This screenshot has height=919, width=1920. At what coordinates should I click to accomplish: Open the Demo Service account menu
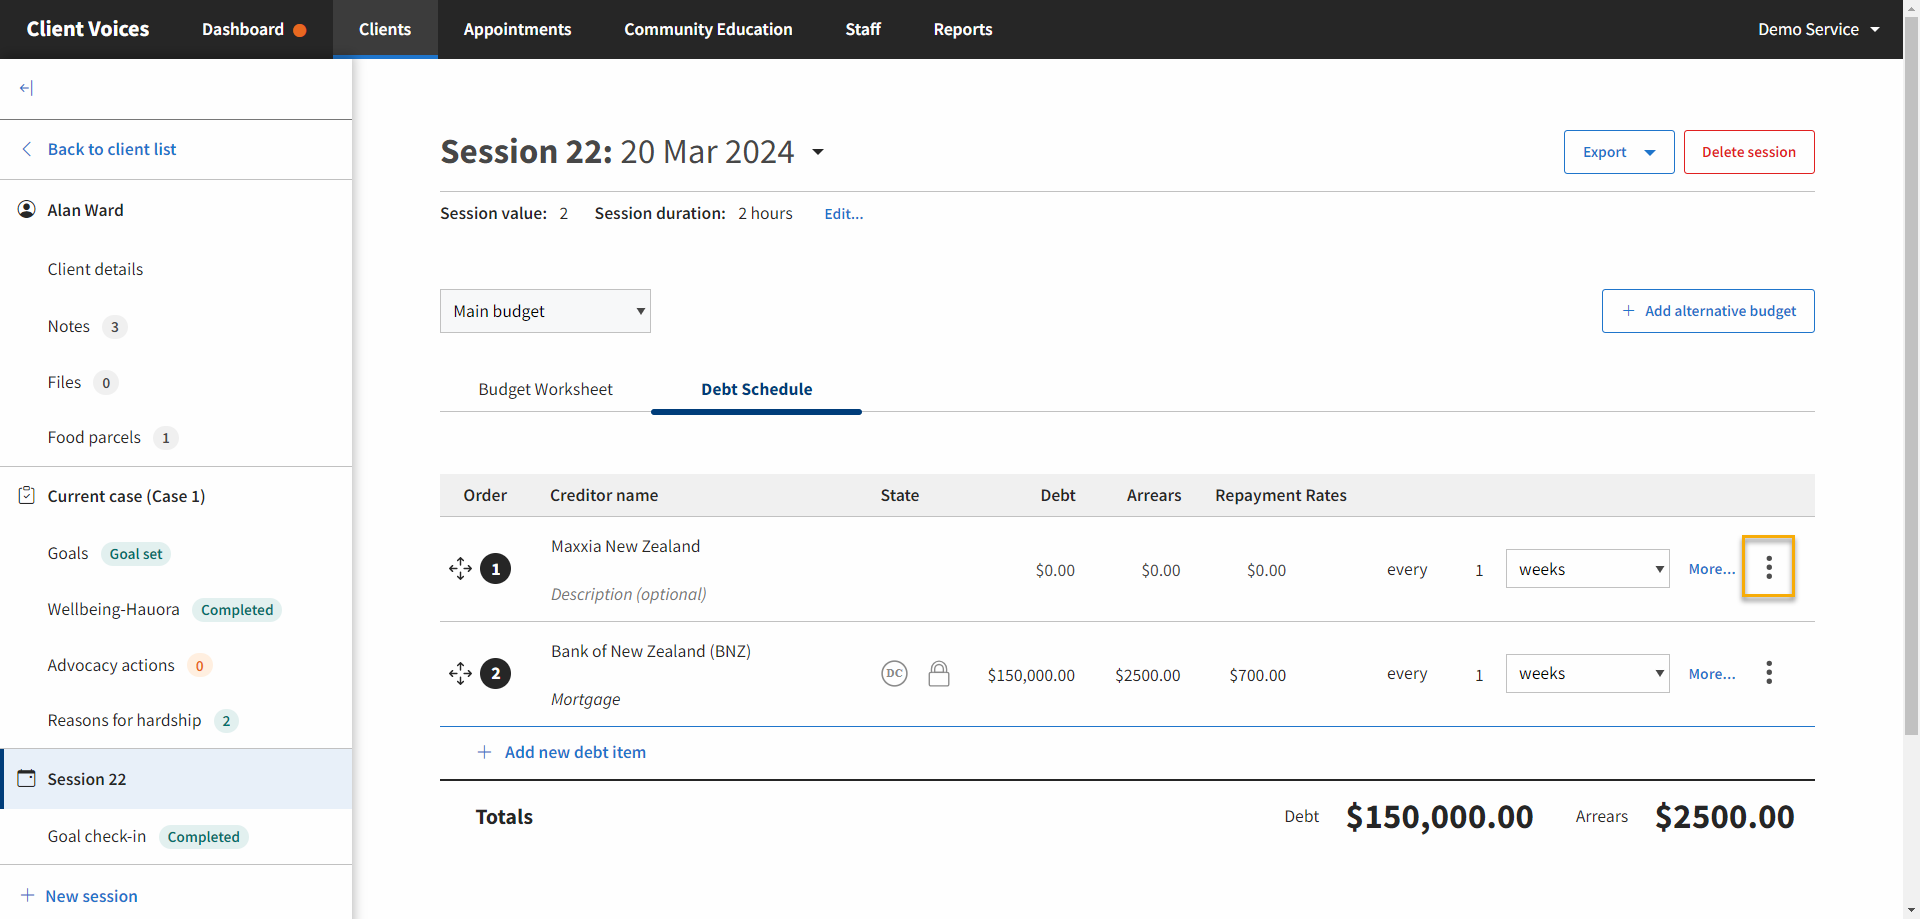point(1819,29)
